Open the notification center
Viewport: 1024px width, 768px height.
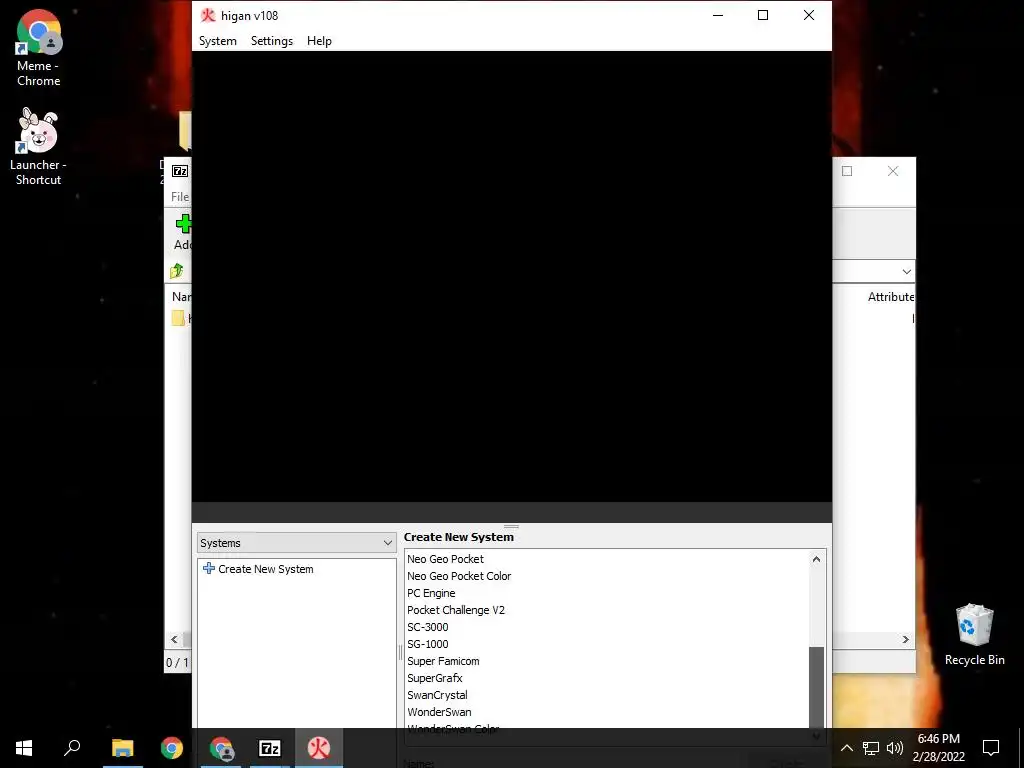tap(991, 748)
